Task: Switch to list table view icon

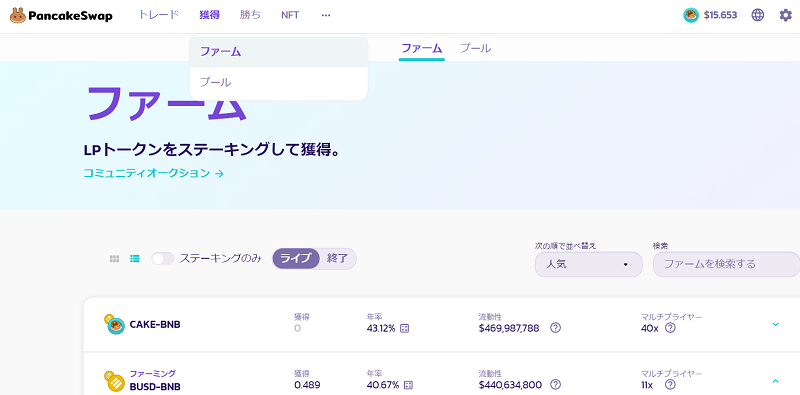Action: (x=135, y=259)
